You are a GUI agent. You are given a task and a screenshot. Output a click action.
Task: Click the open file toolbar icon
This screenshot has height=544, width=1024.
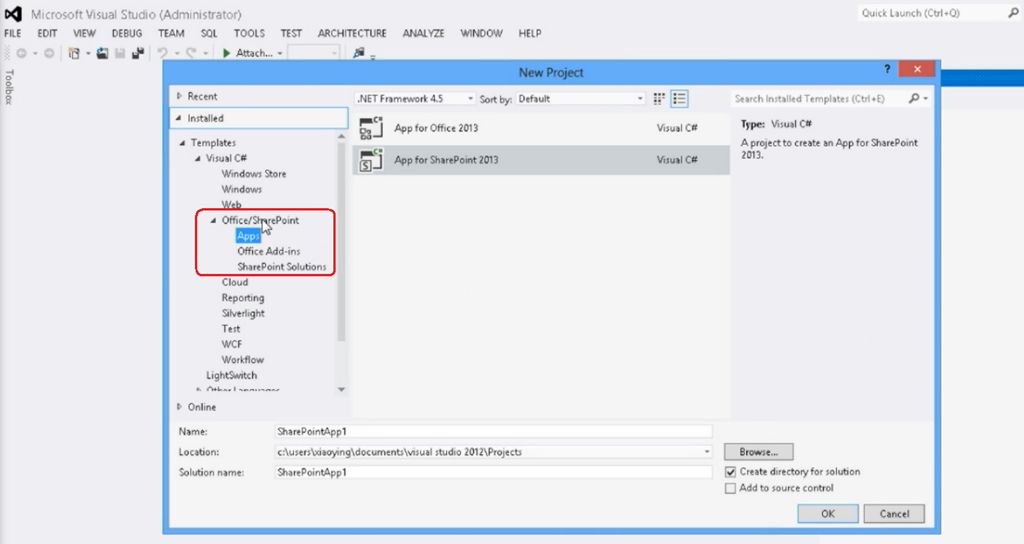click(103, 54)
